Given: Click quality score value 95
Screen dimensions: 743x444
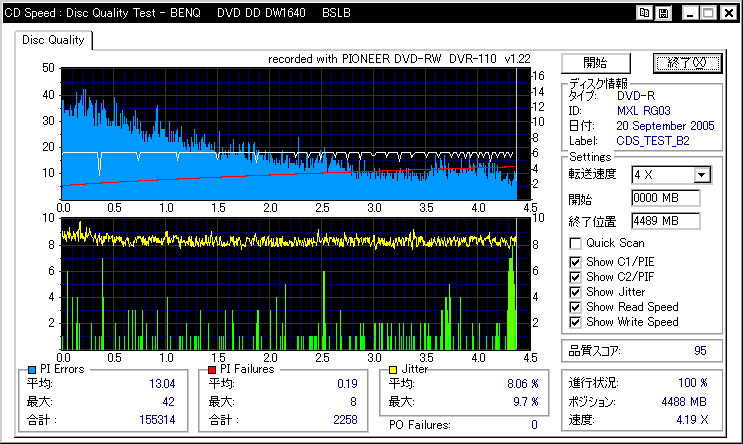Looking at the screenshot, I should [x=700, y=351].
